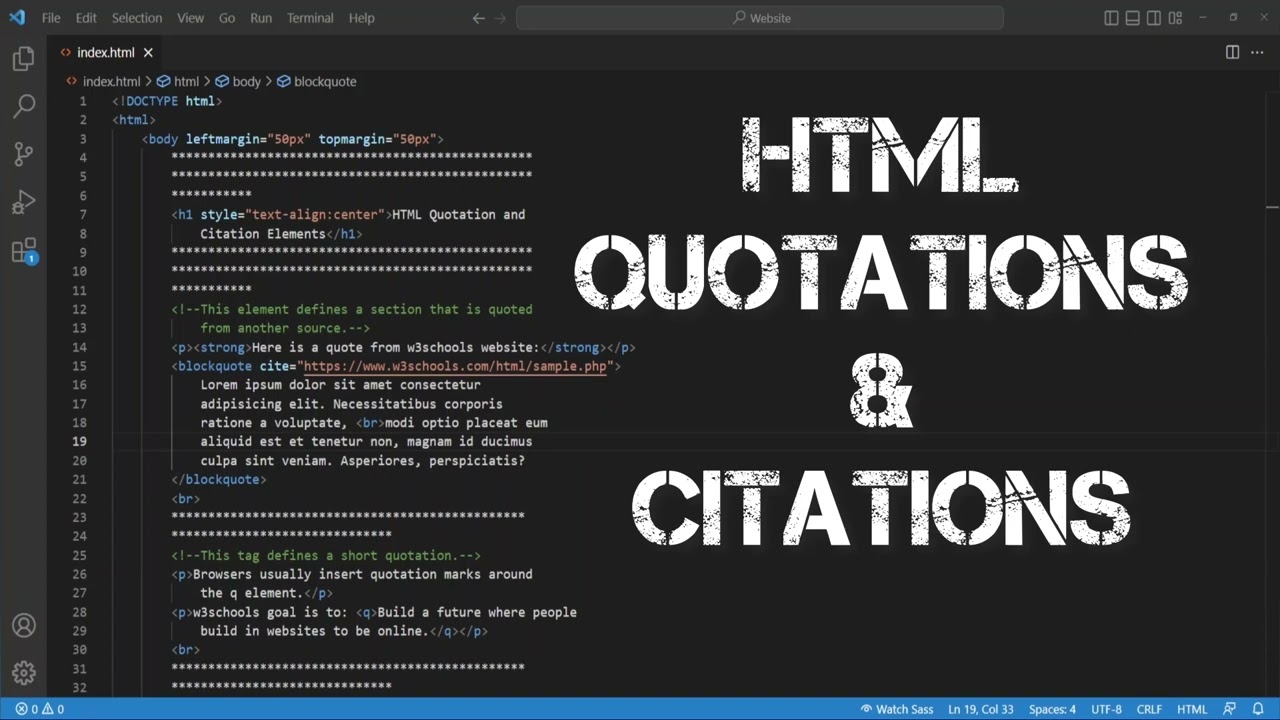Viewport: 1280px width, 720px height.
Task: Click Watch Sass in status bar
Action: (x=897, y=709)
